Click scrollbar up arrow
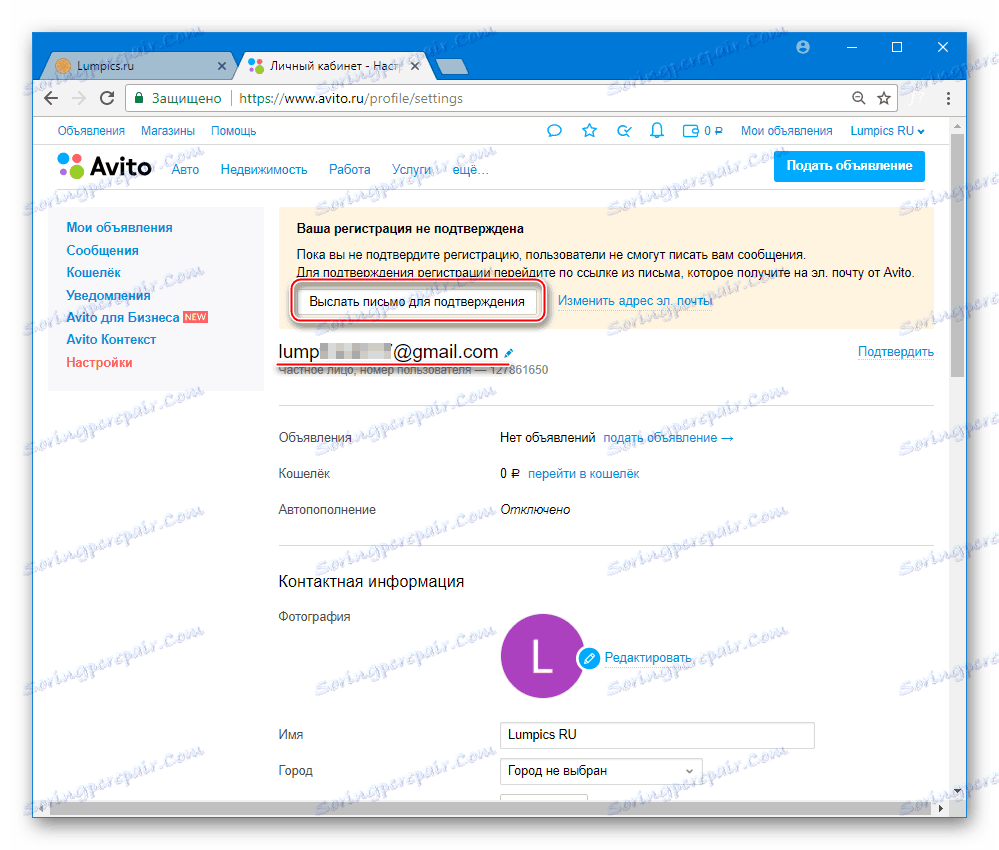Viewport: 999px width, 850px height. (x=956, y=126)
